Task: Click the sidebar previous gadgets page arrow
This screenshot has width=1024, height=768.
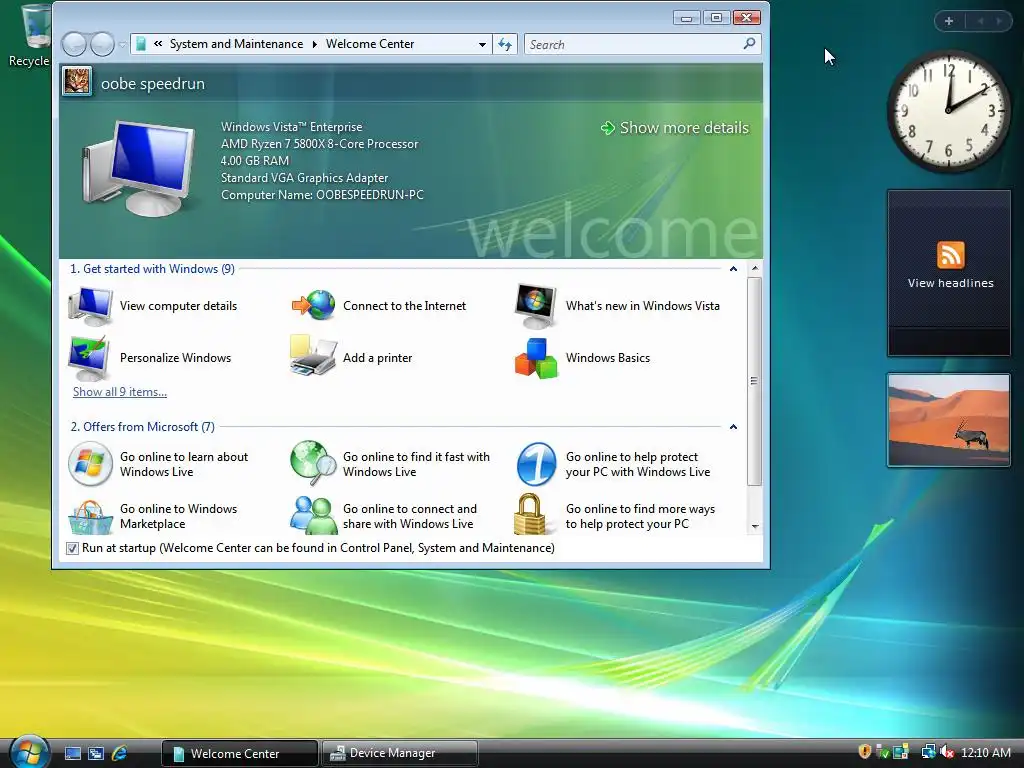Action: (x=980, y=21)
